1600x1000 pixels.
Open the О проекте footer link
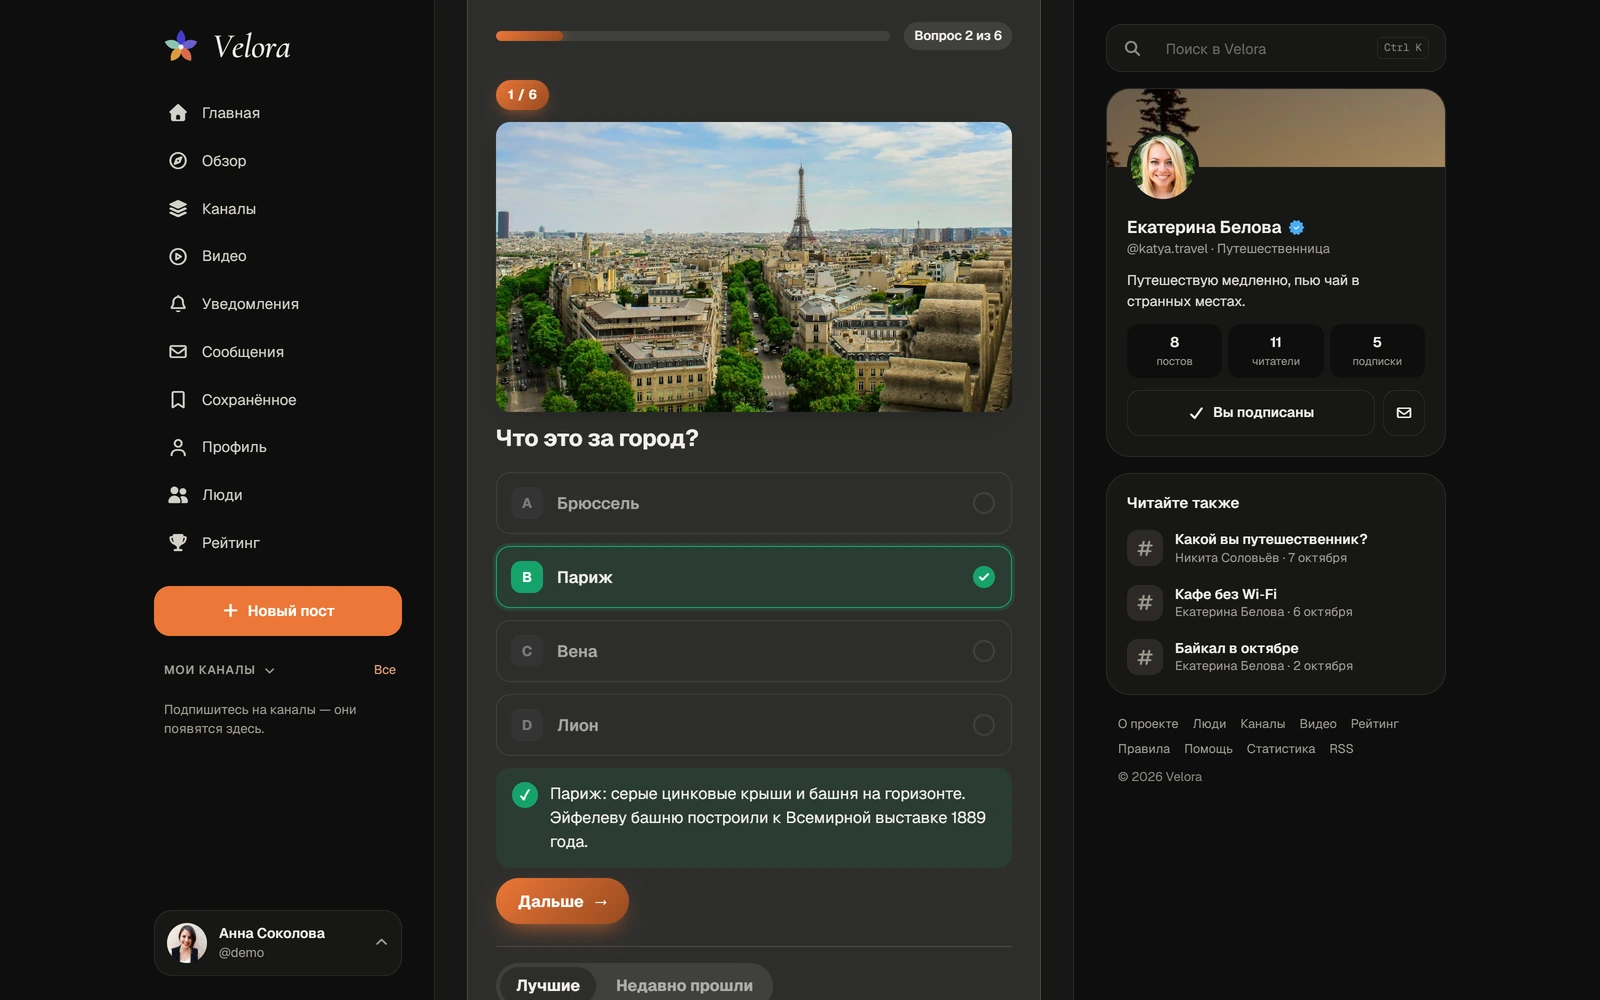pos(1148,724)
